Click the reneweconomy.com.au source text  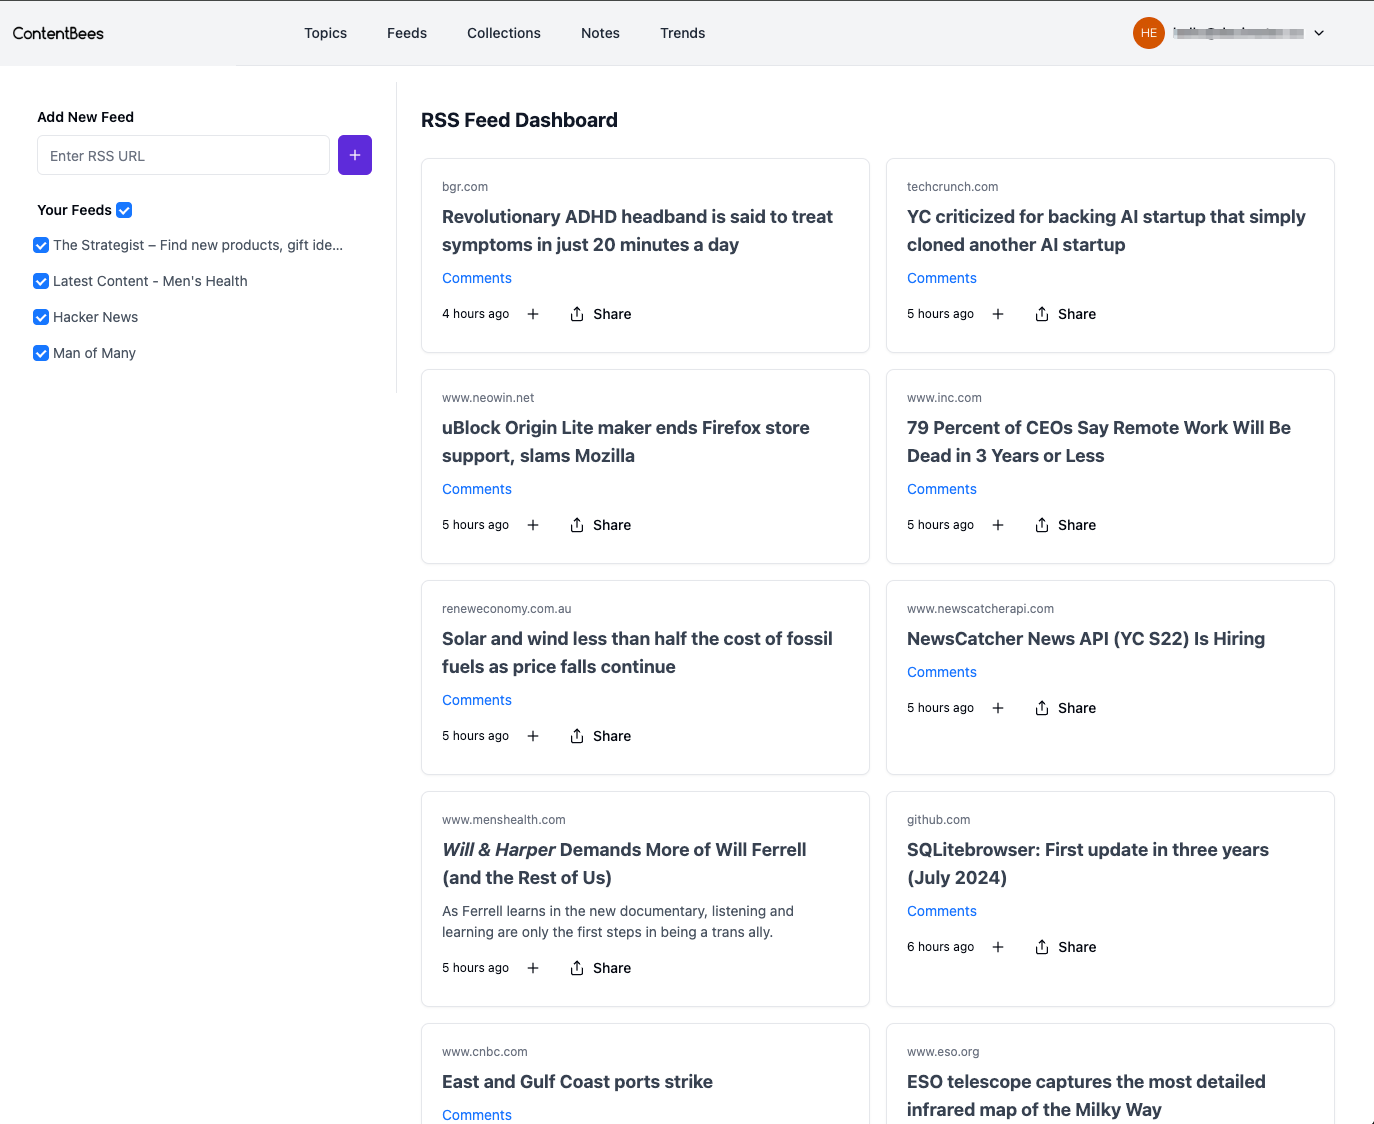pyautogui.click(x=507, y=609)
